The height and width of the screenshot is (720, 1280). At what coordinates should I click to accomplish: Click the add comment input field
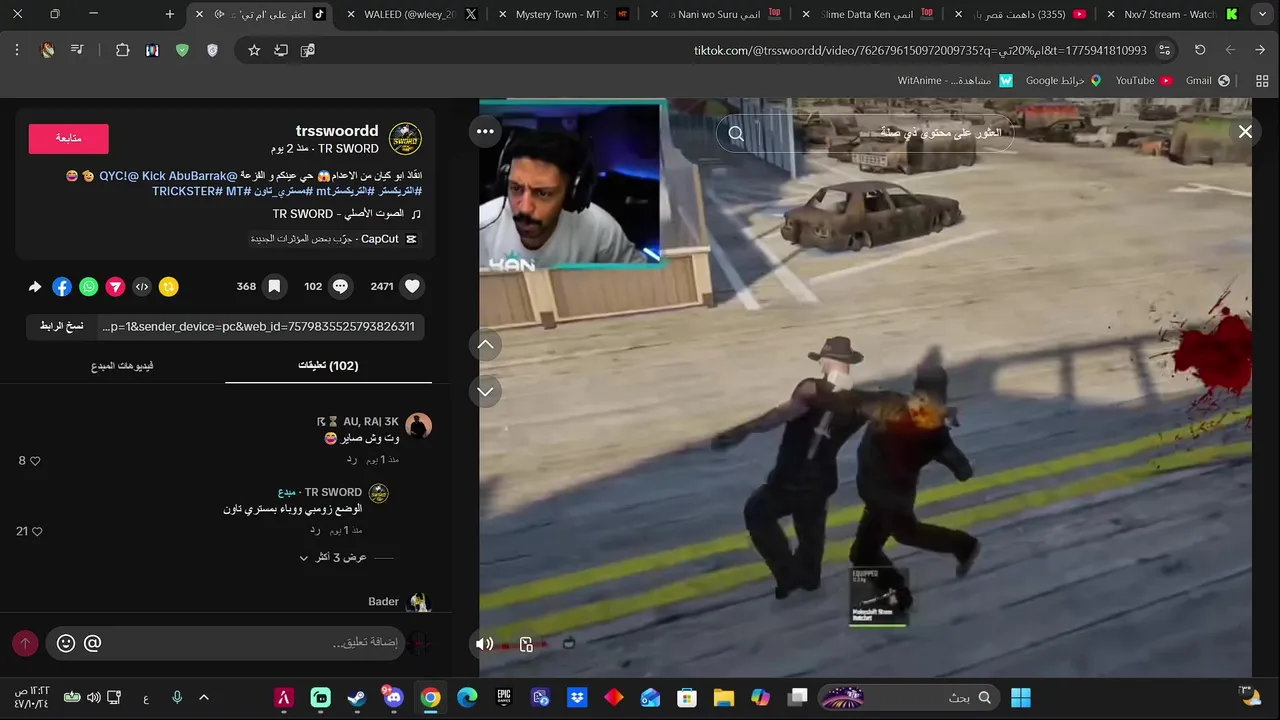225,643
